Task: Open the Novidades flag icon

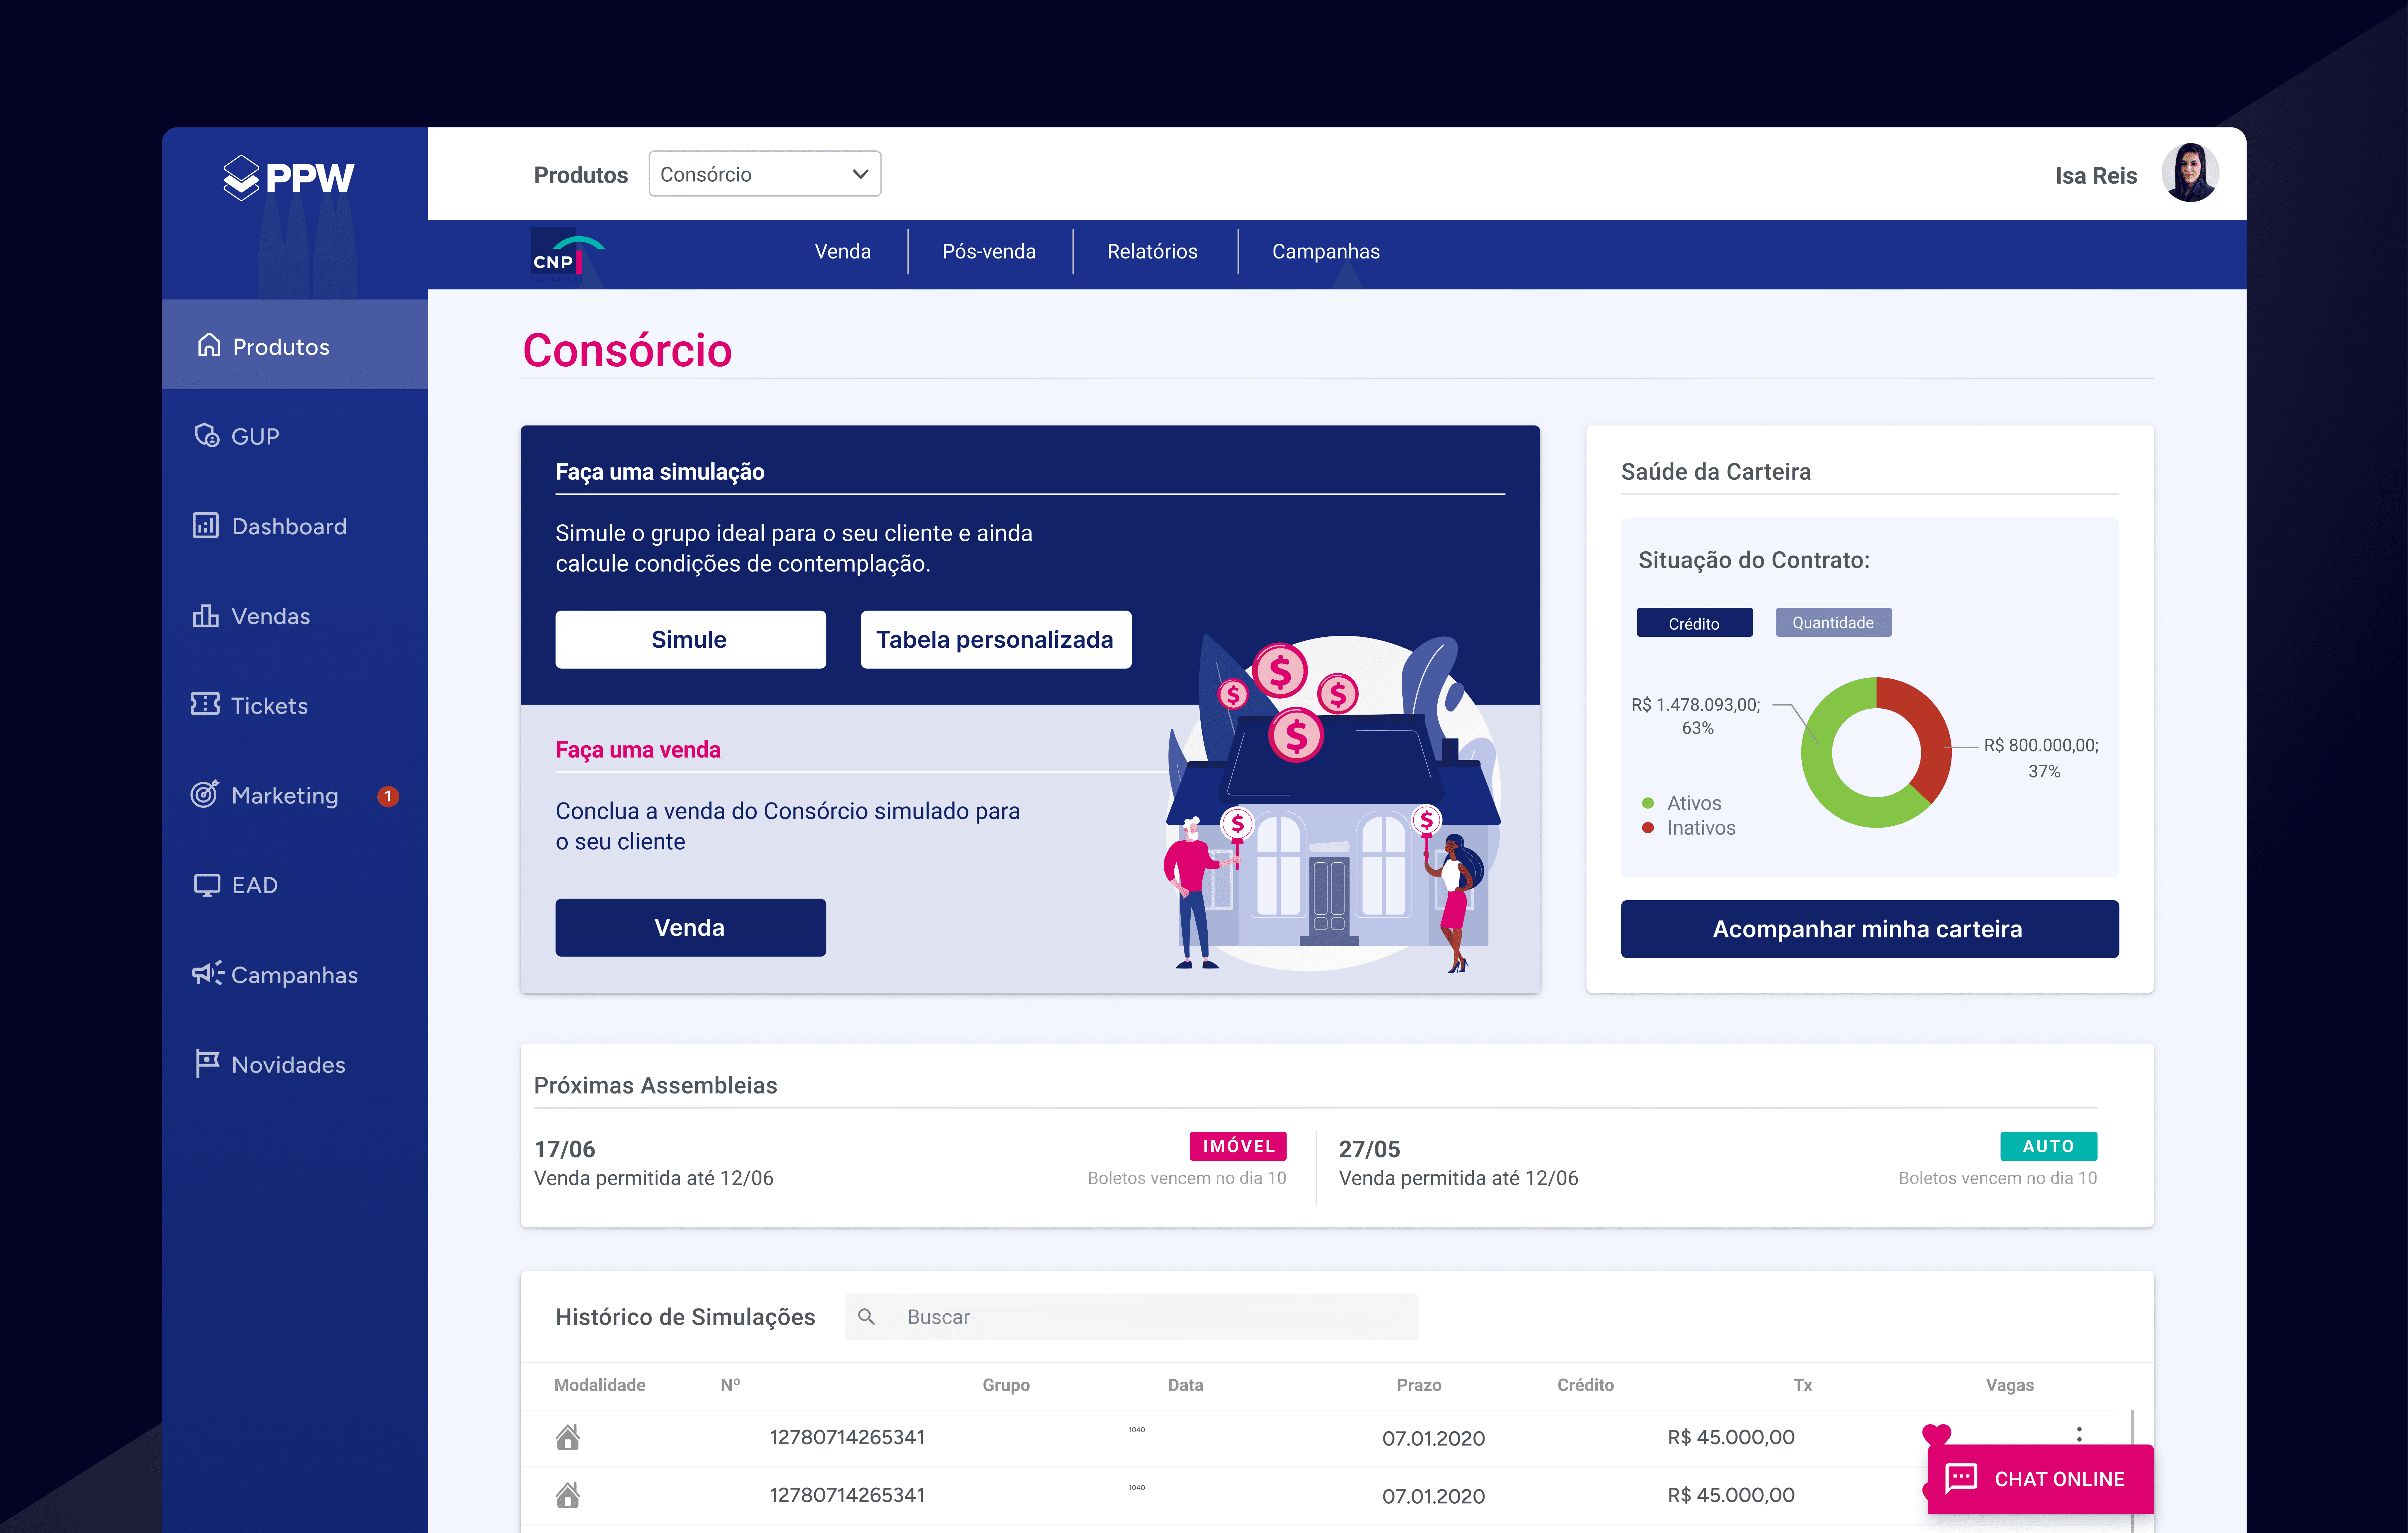Action: coord(207,1064)
